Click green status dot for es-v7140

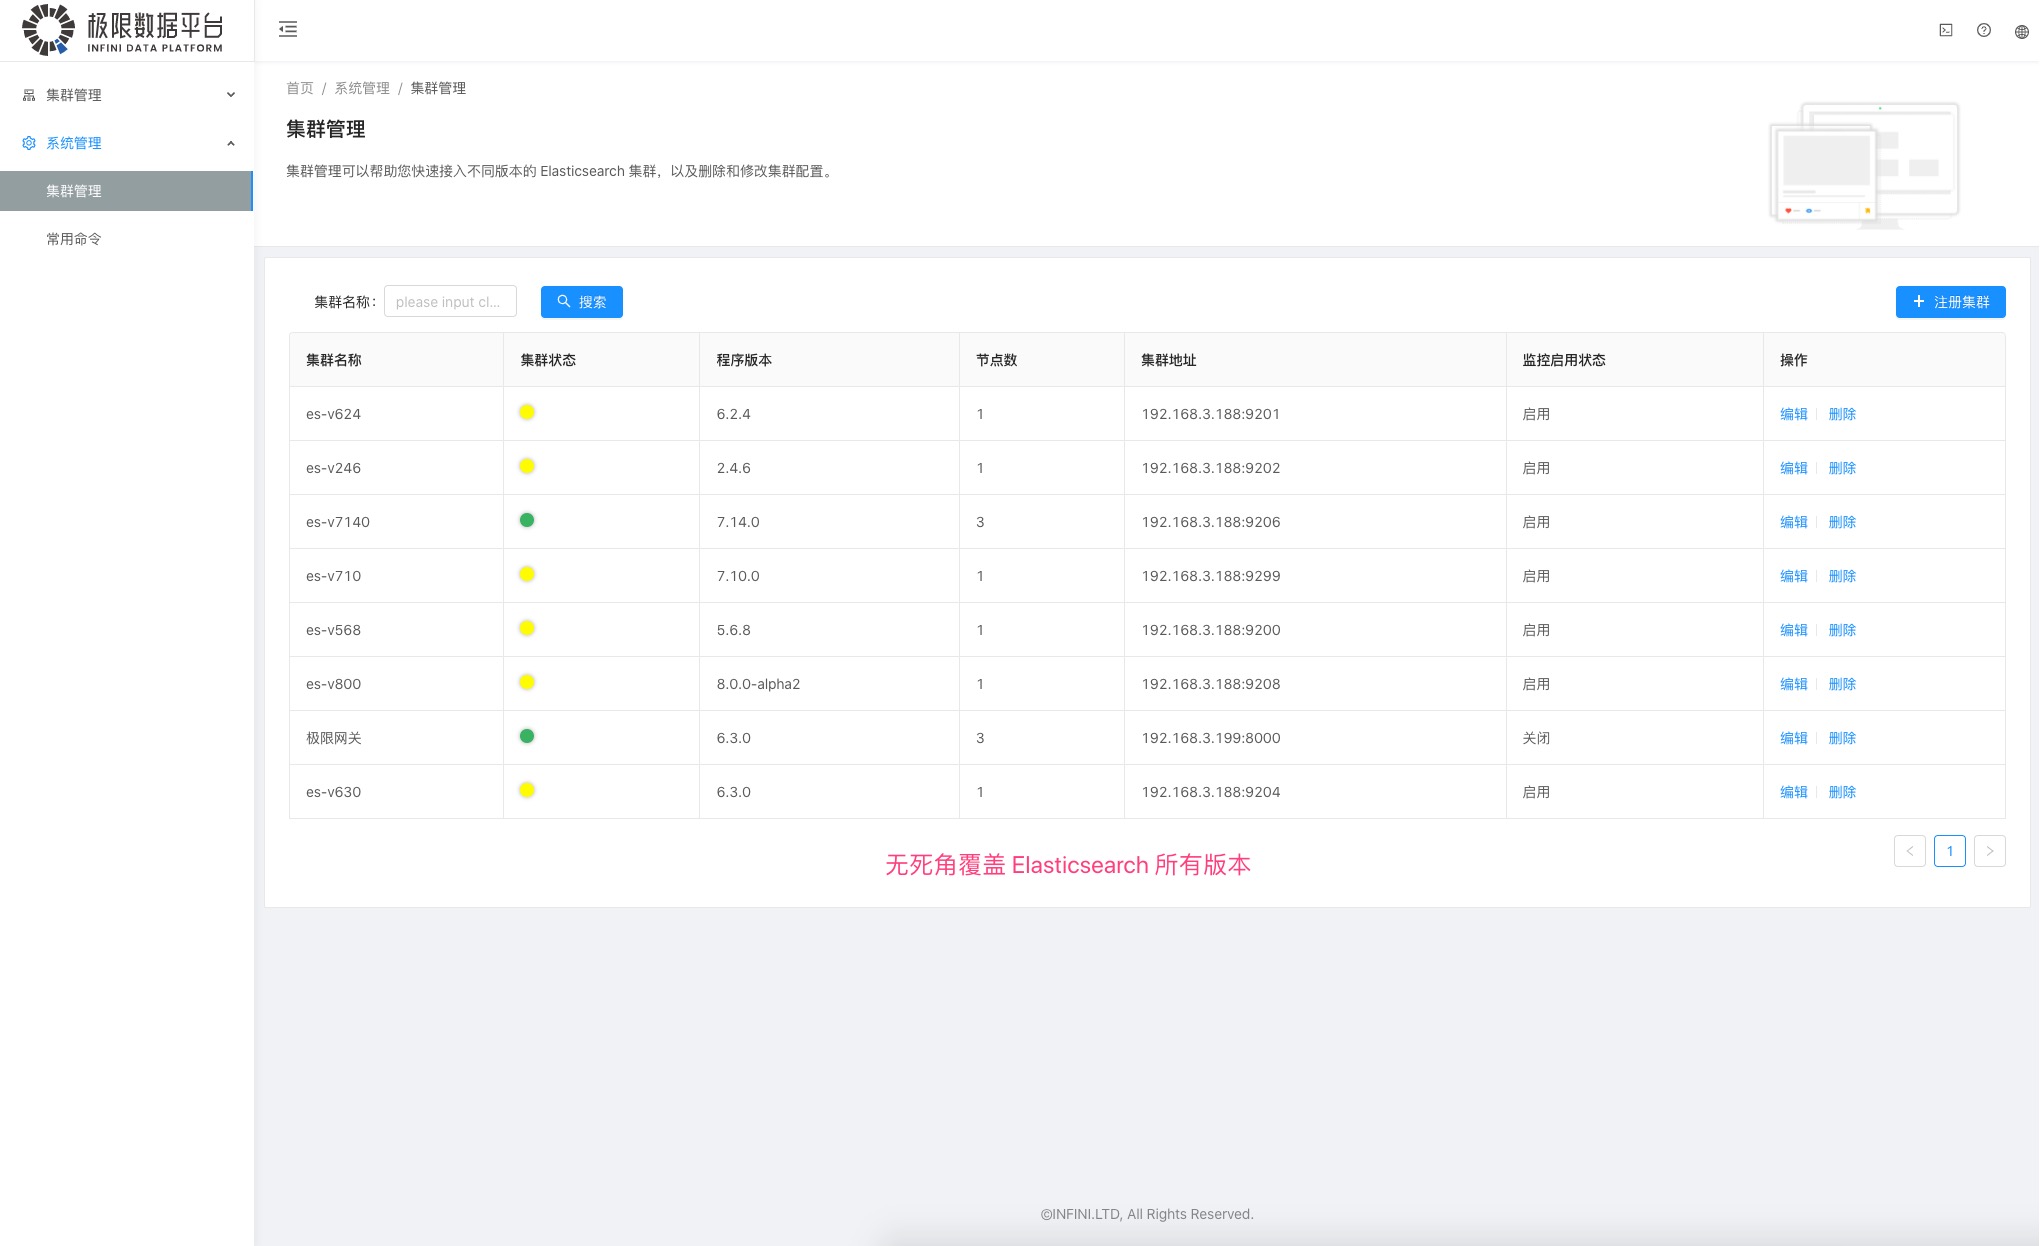527,520
